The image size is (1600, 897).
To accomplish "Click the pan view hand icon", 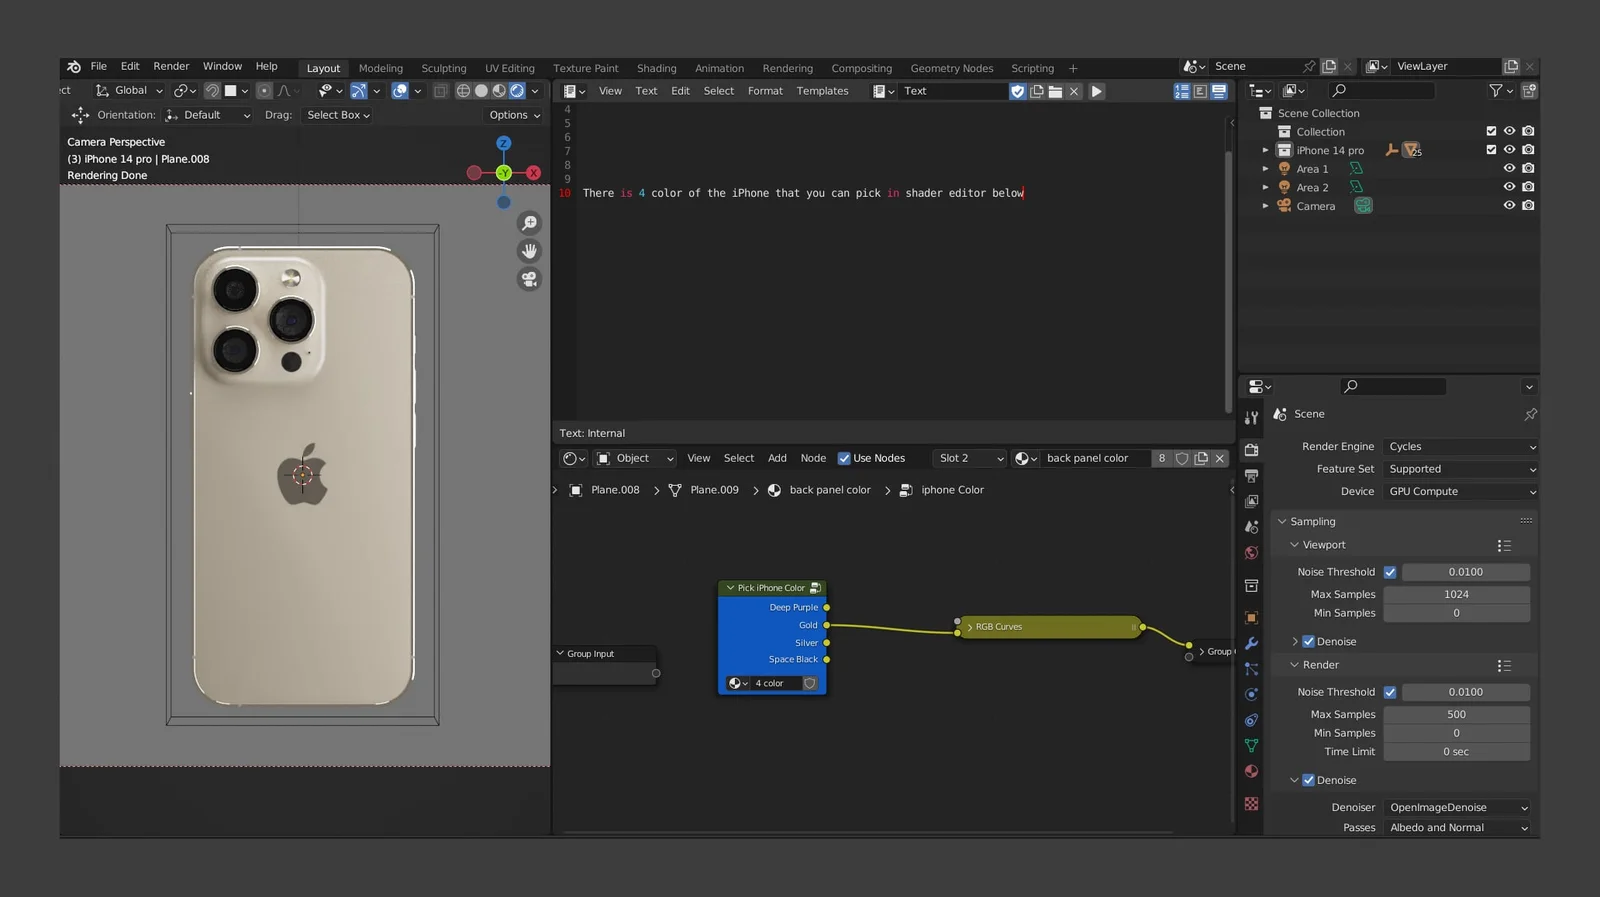I will point(529,251).
